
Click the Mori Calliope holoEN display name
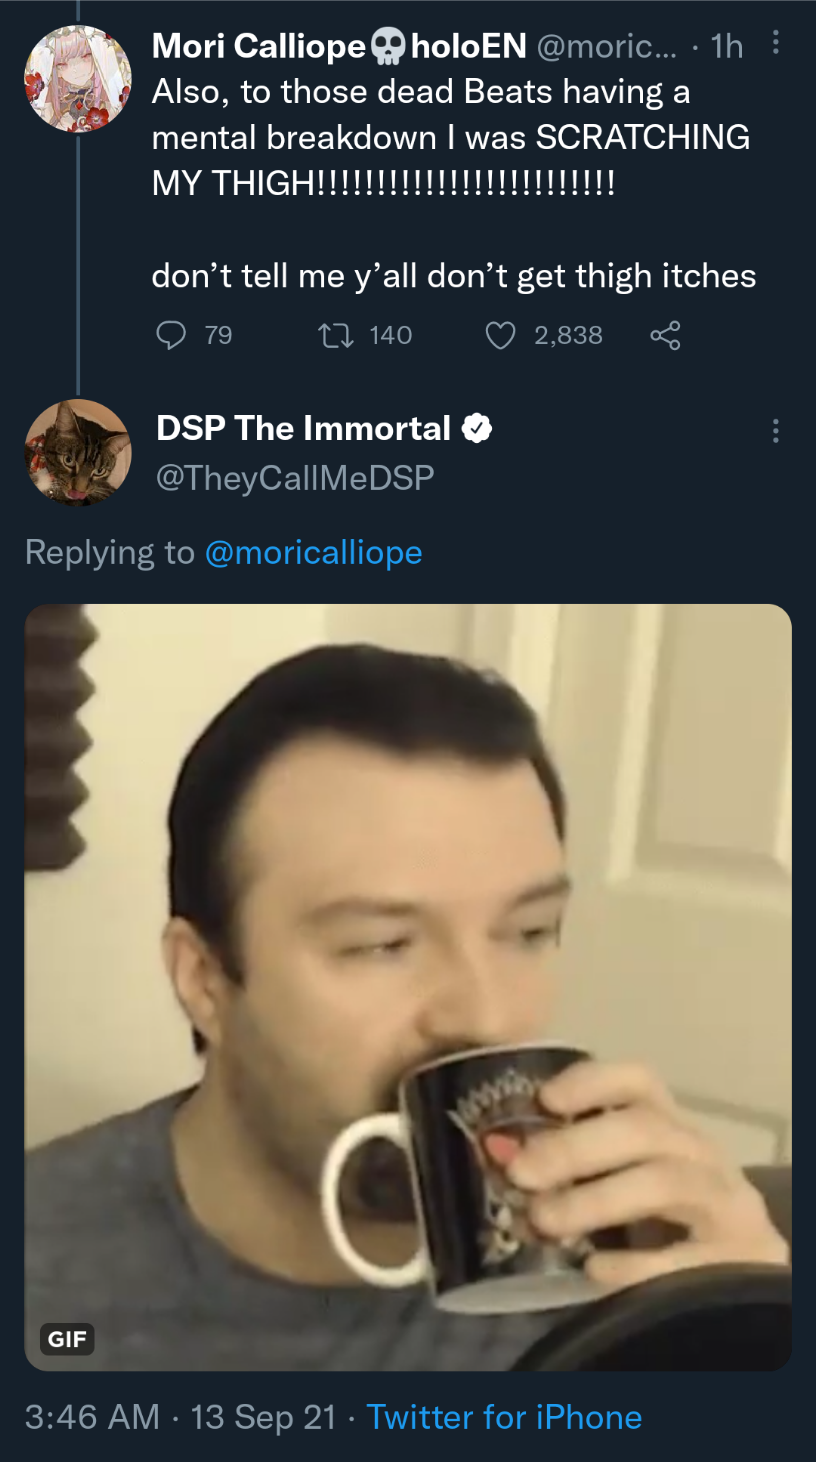[x=339, y=45]
